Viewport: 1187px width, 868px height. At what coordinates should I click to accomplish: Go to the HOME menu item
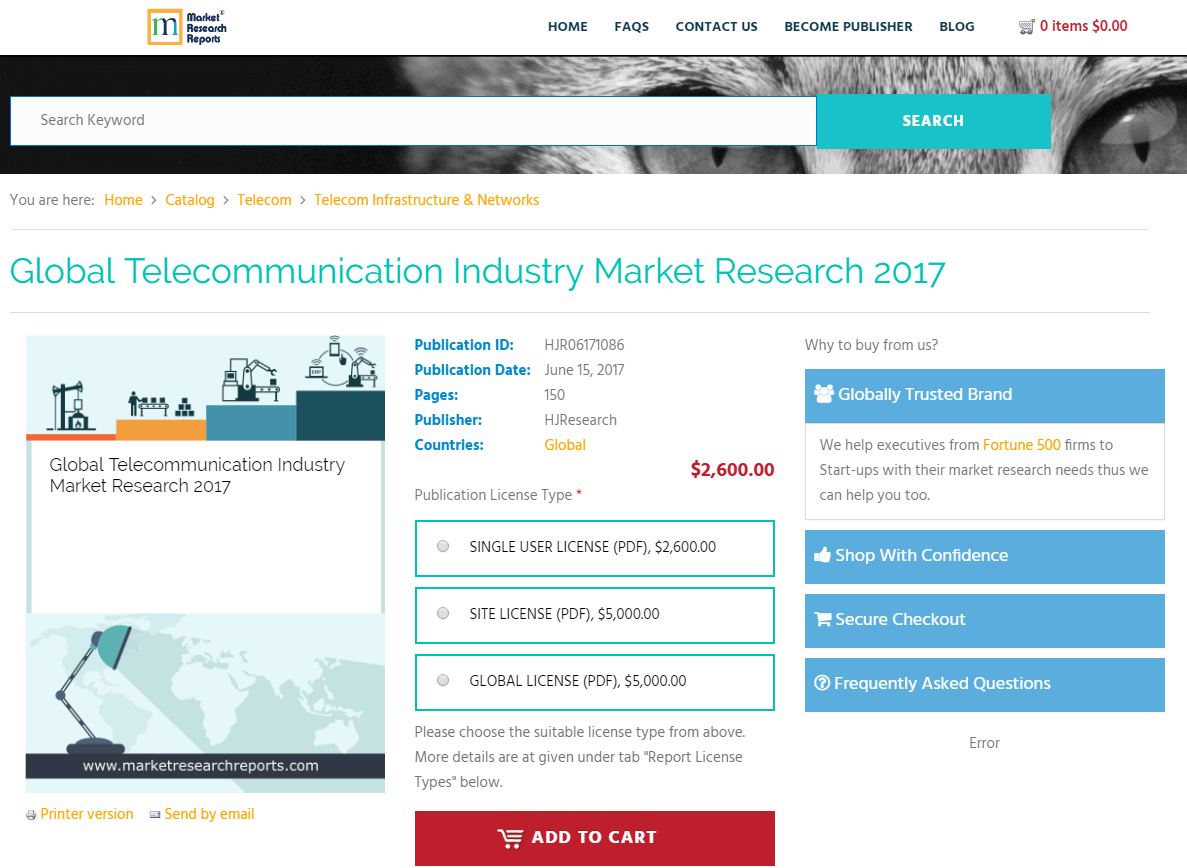pos(568,26)
